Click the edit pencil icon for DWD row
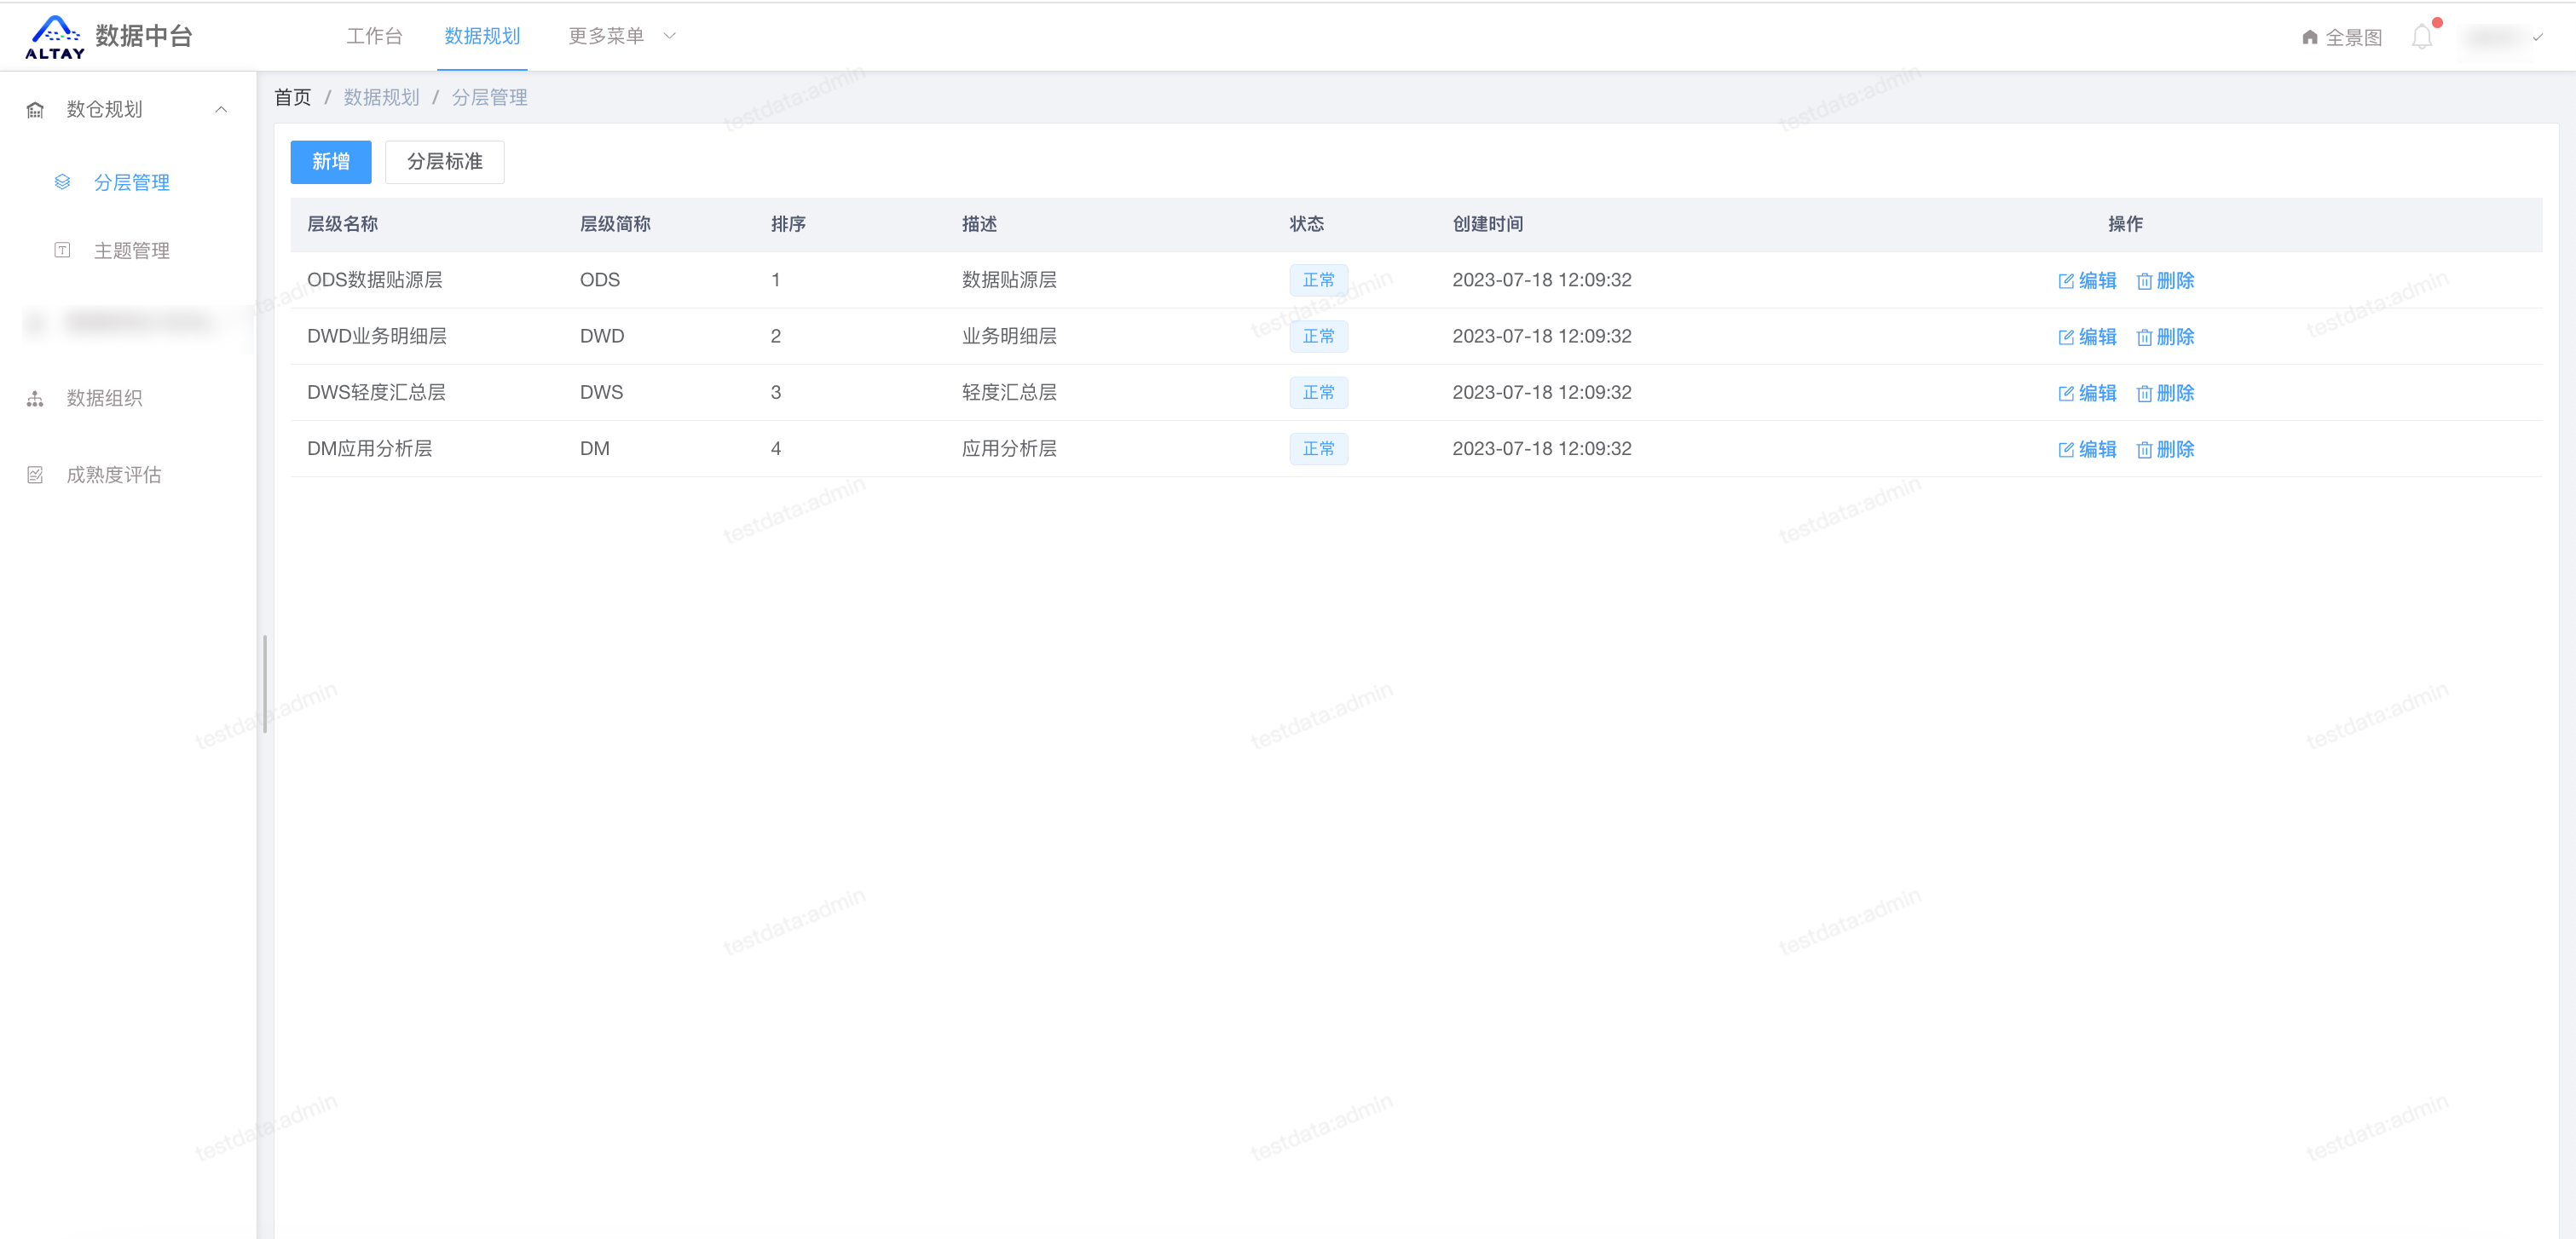 pos(2066,337)
